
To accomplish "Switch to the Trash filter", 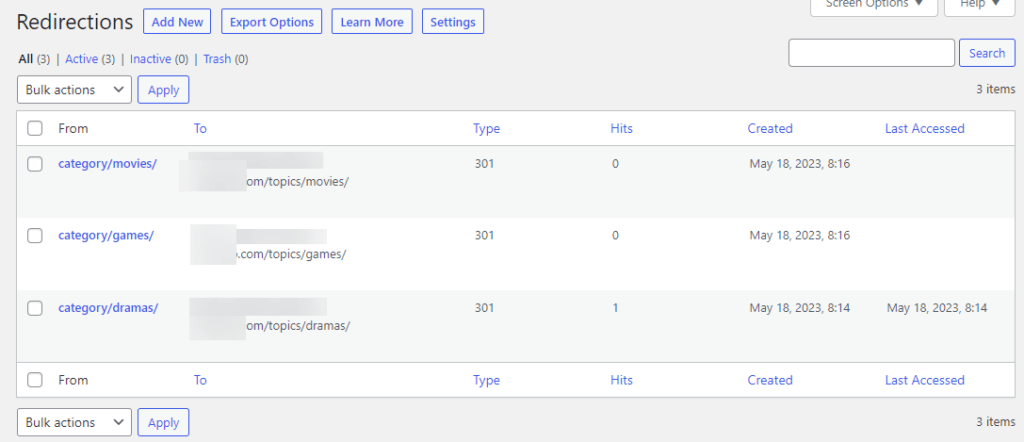I will click(x=217, y=59).
